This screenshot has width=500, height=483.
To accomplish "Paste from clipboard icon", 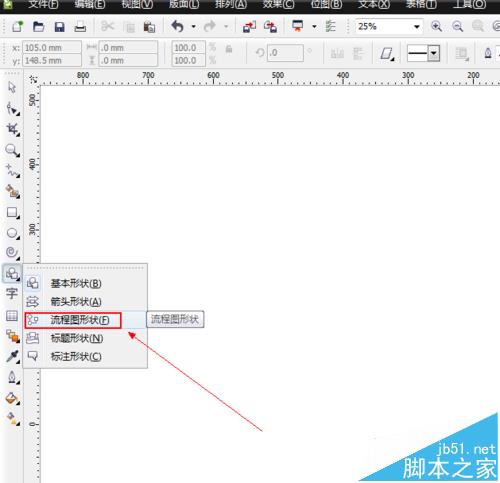I will pos(149,27).
